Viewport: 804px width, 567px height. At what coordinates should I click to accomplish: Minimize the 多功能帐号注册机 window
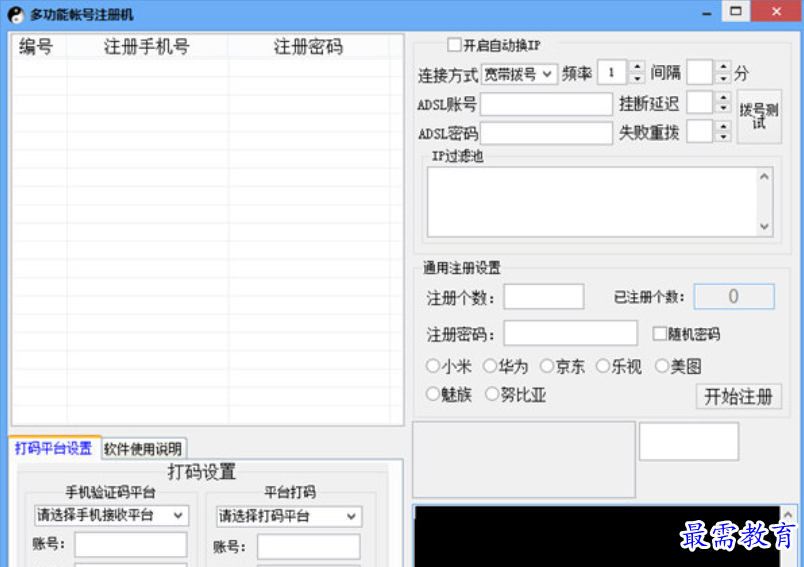click(707, 12)
